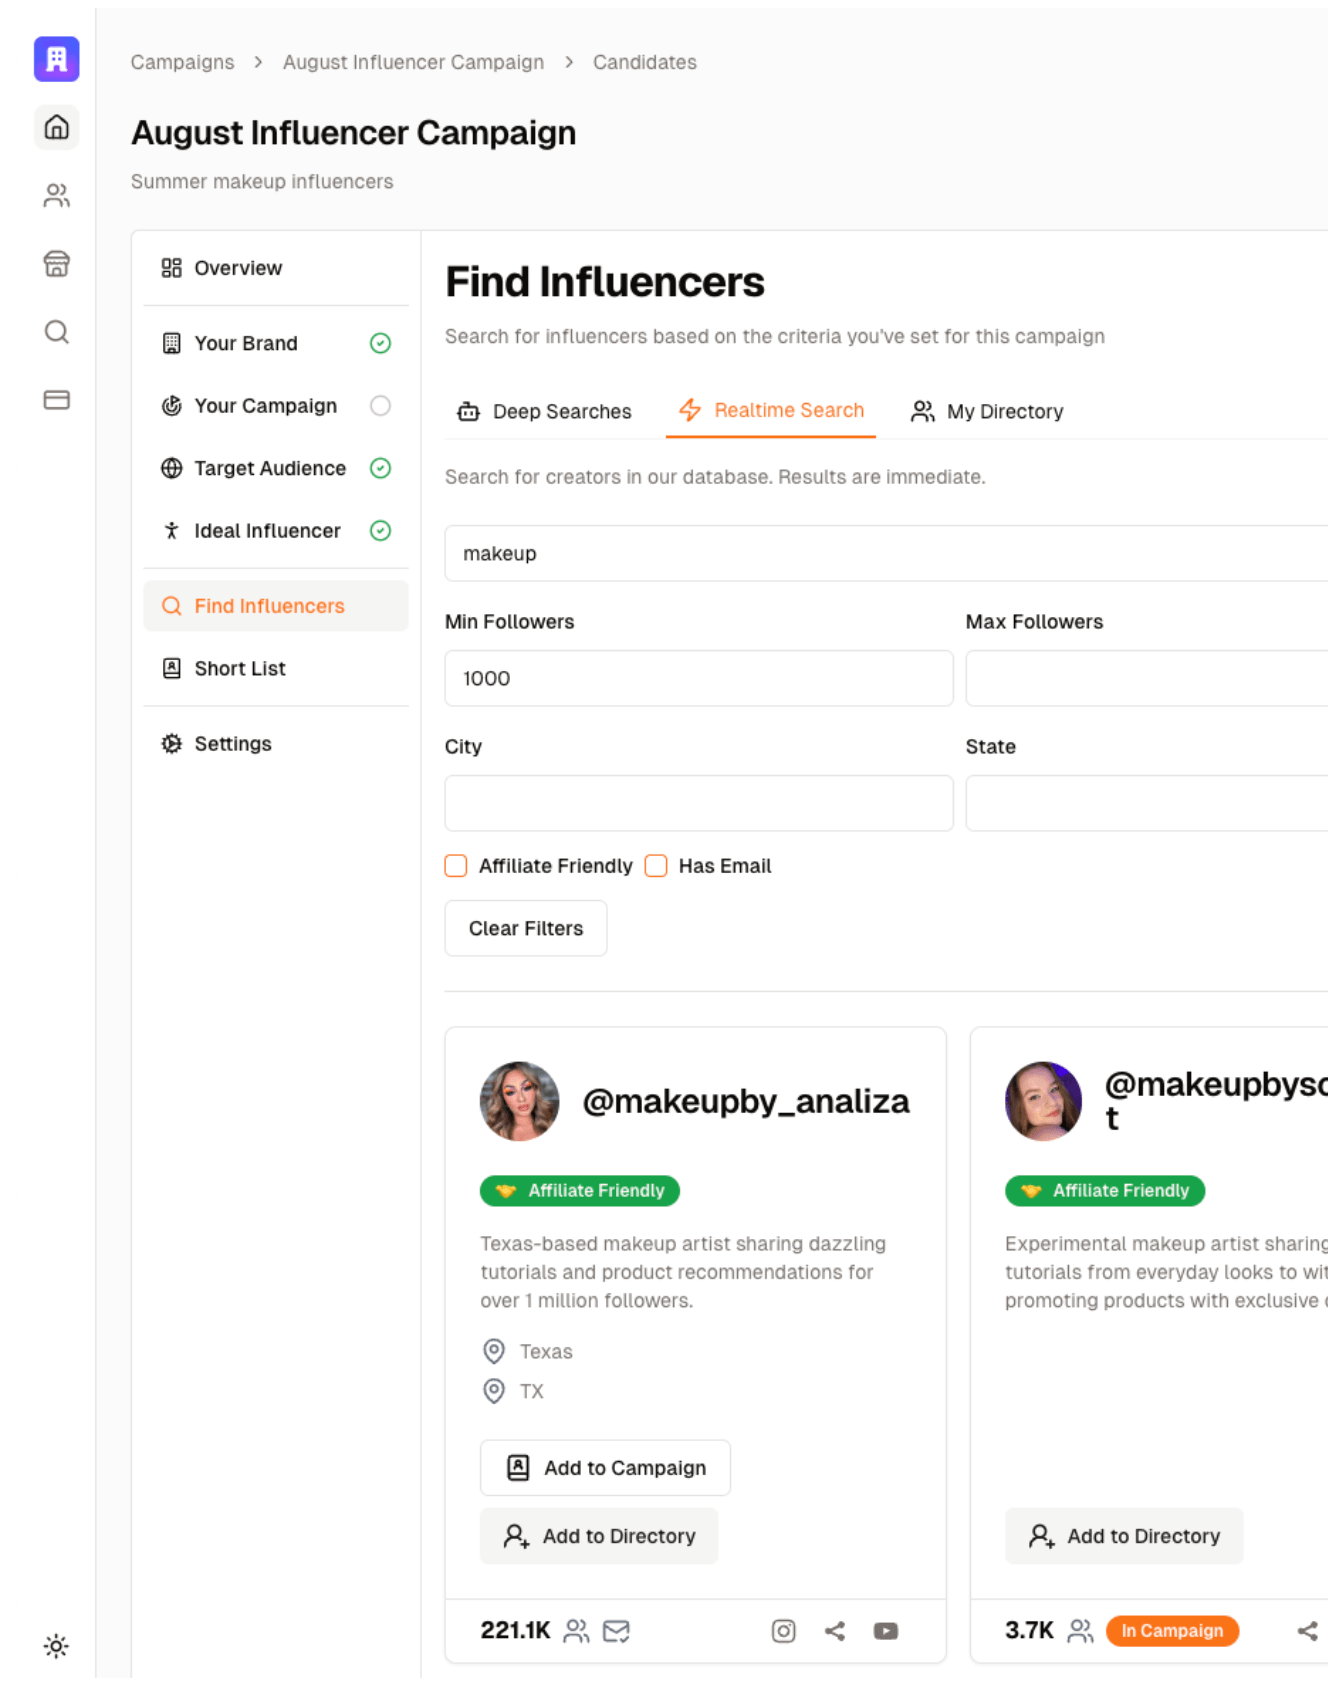Enable the Affiliate Friendly checkbox
The width and height of the screenshot is (1328, 1684).
tap(456, 866)
